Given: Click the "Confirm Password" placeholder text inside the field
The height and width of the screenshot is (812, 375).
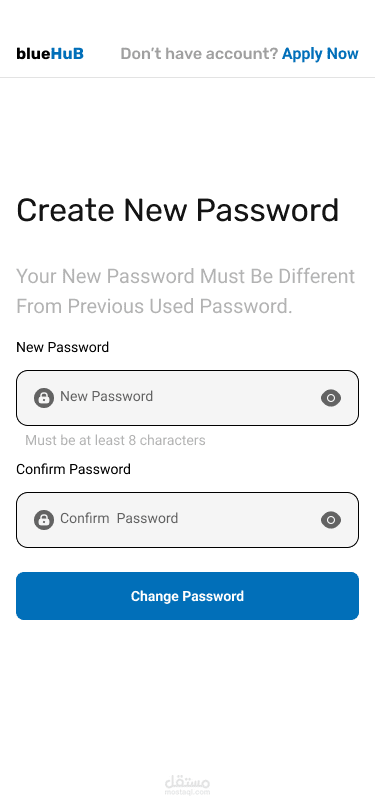Looking at the screenshot, I should 119,518.
